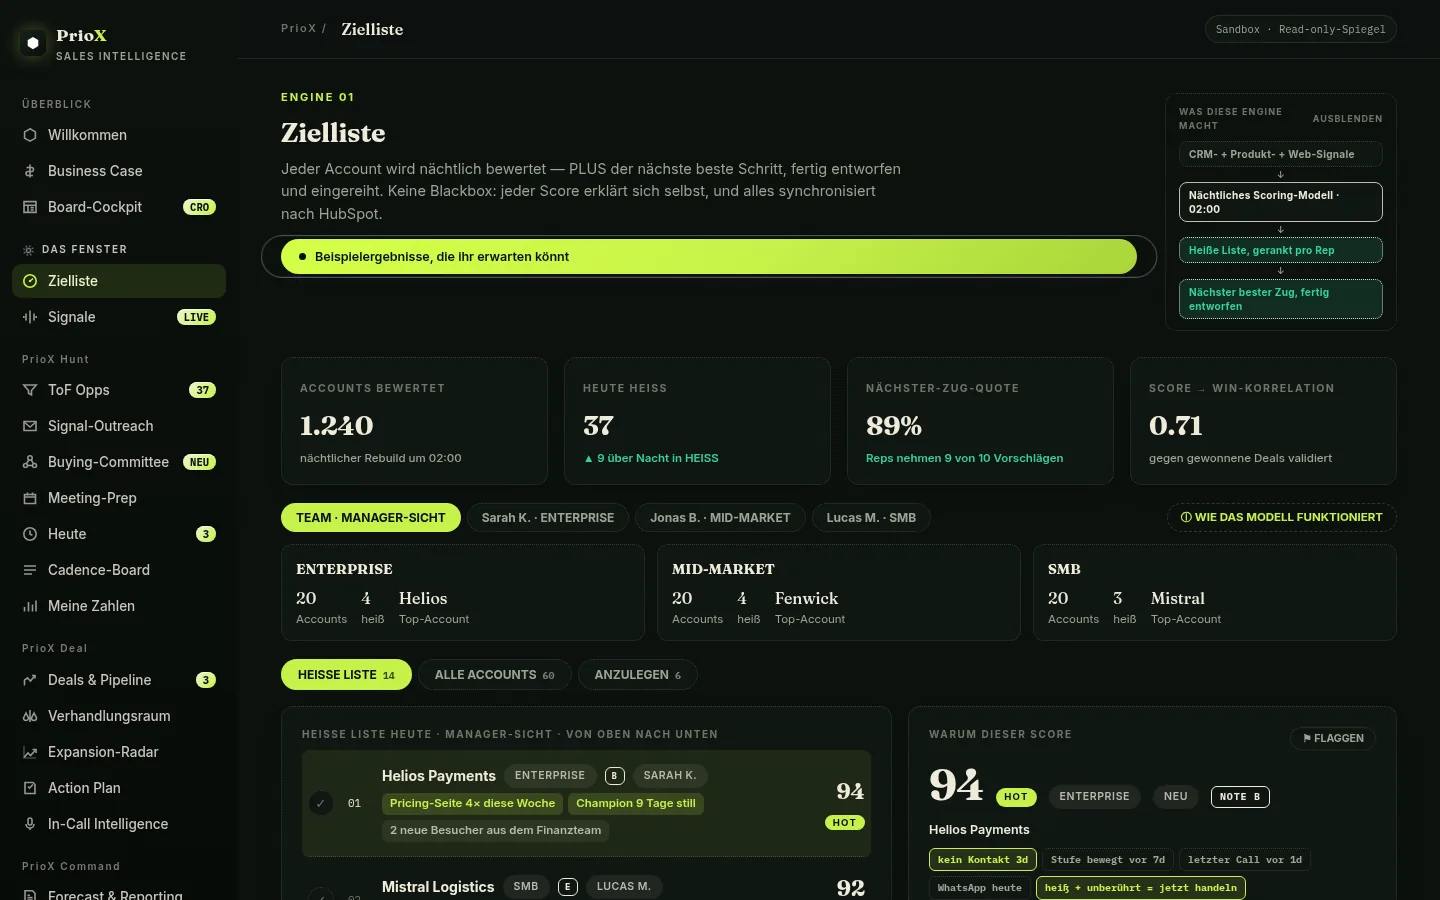The image size is (1440, 900).
Task: Select the ALLE ACCOUNTS tab
Action: (x=495, y=675)
